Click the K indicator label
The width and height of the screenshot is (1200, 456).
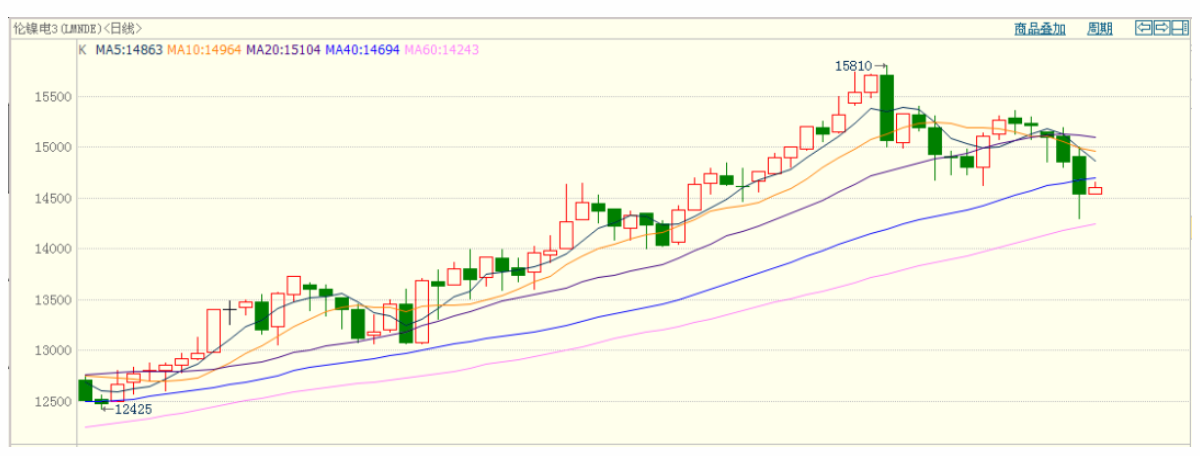[82, 49]
